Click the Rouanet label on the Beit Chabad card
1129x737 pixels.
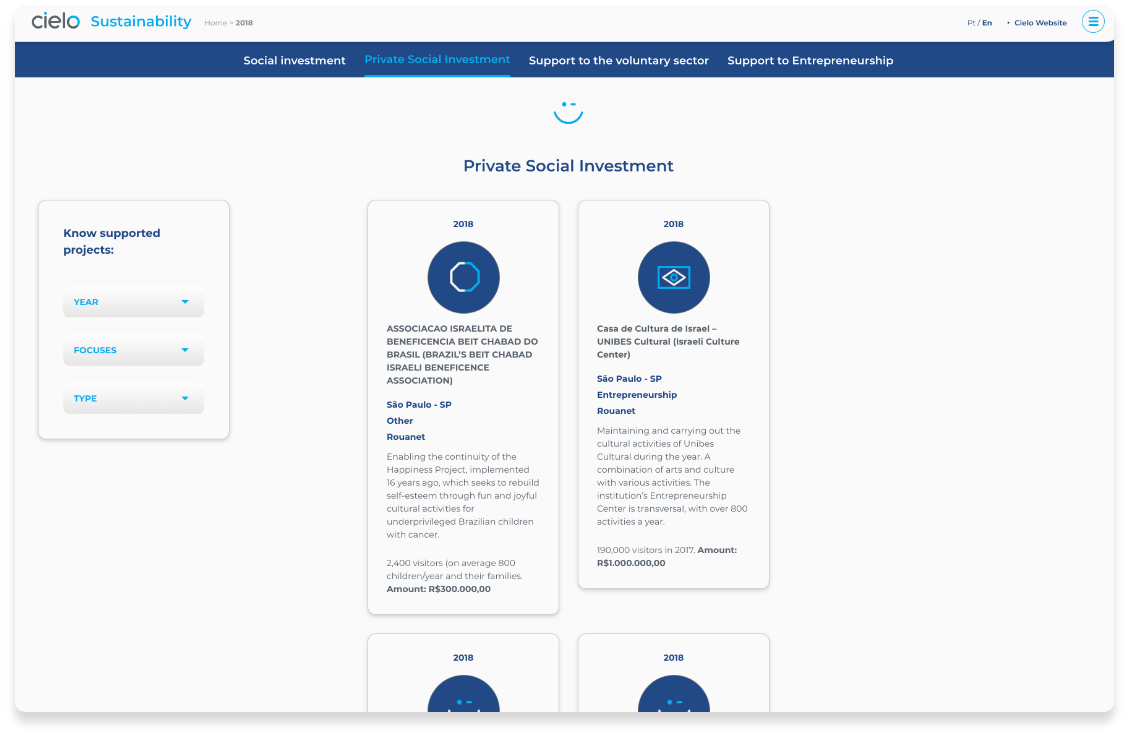pos(405,437)
